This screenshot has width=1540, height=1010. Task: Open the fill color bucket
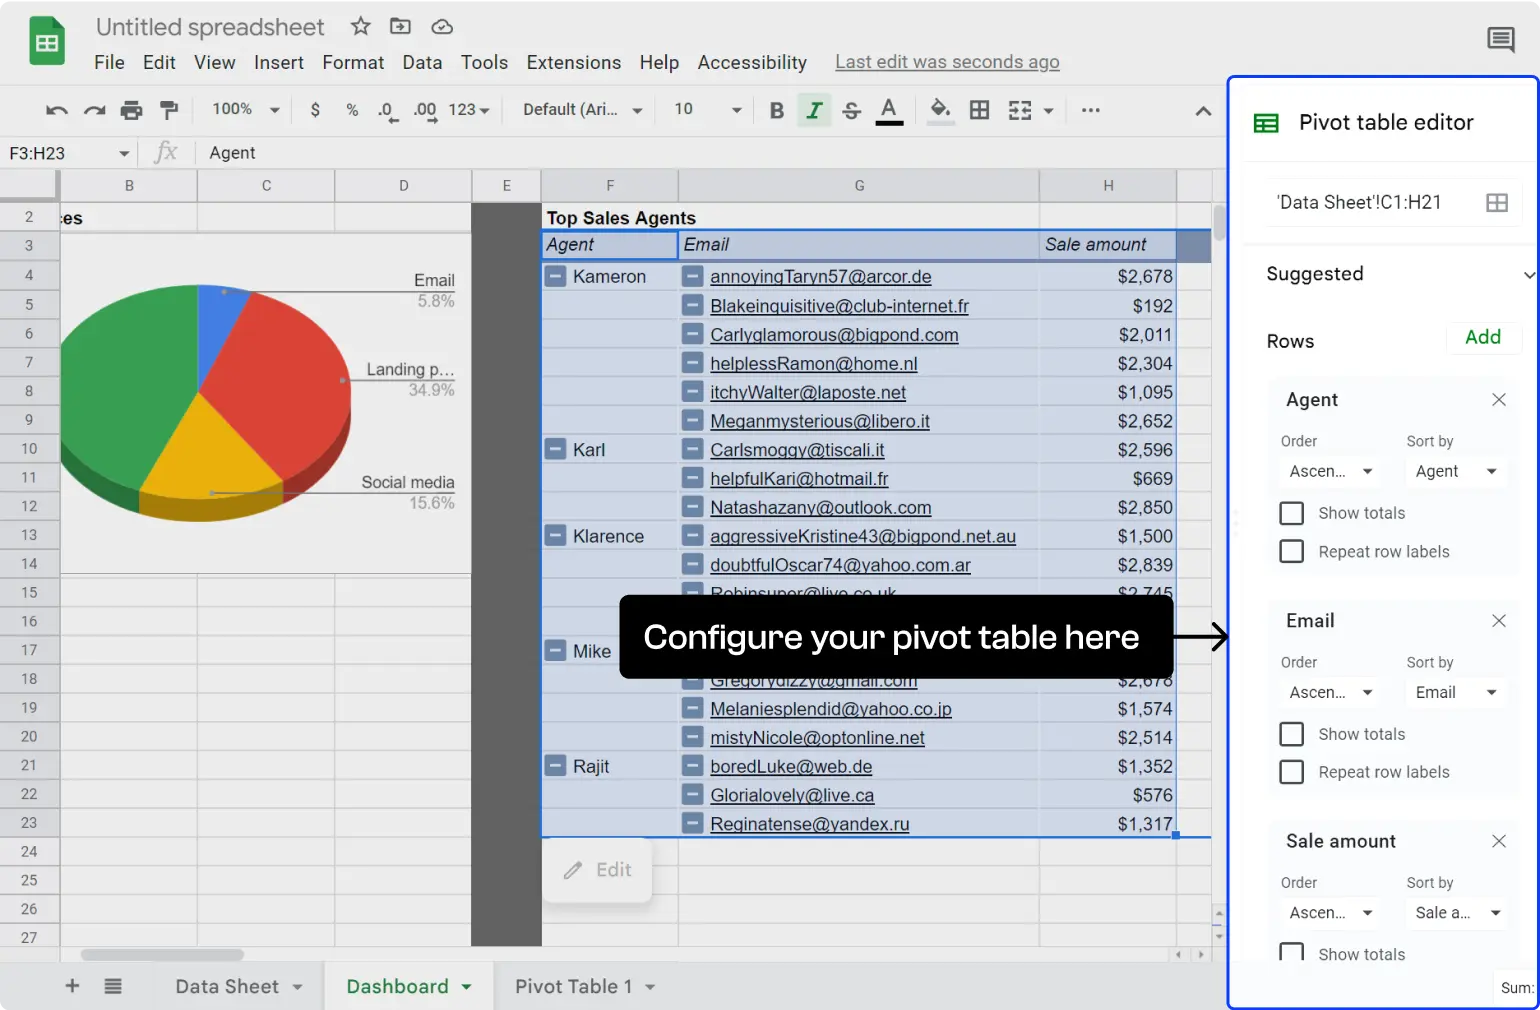click(940, 110)
